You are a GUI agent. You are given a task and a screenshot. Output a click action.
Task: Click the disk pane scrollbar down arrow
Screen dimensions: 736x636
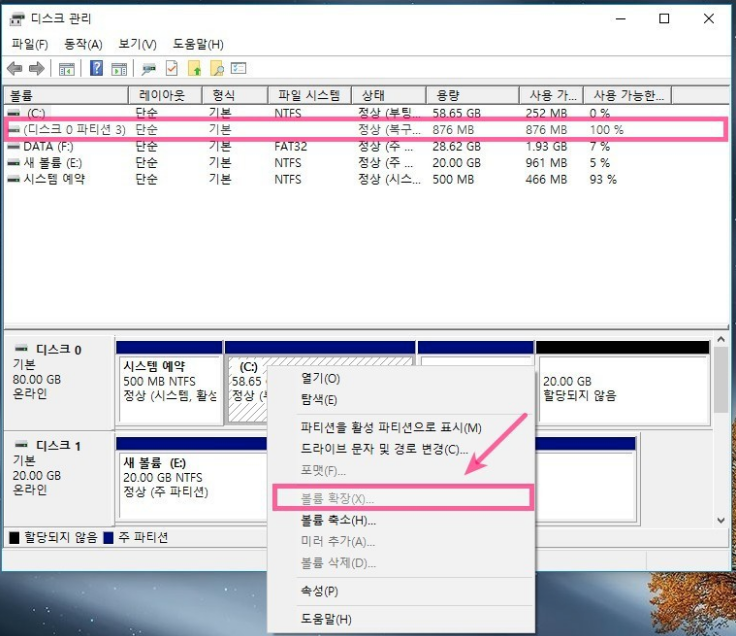(x=720, y=520)
